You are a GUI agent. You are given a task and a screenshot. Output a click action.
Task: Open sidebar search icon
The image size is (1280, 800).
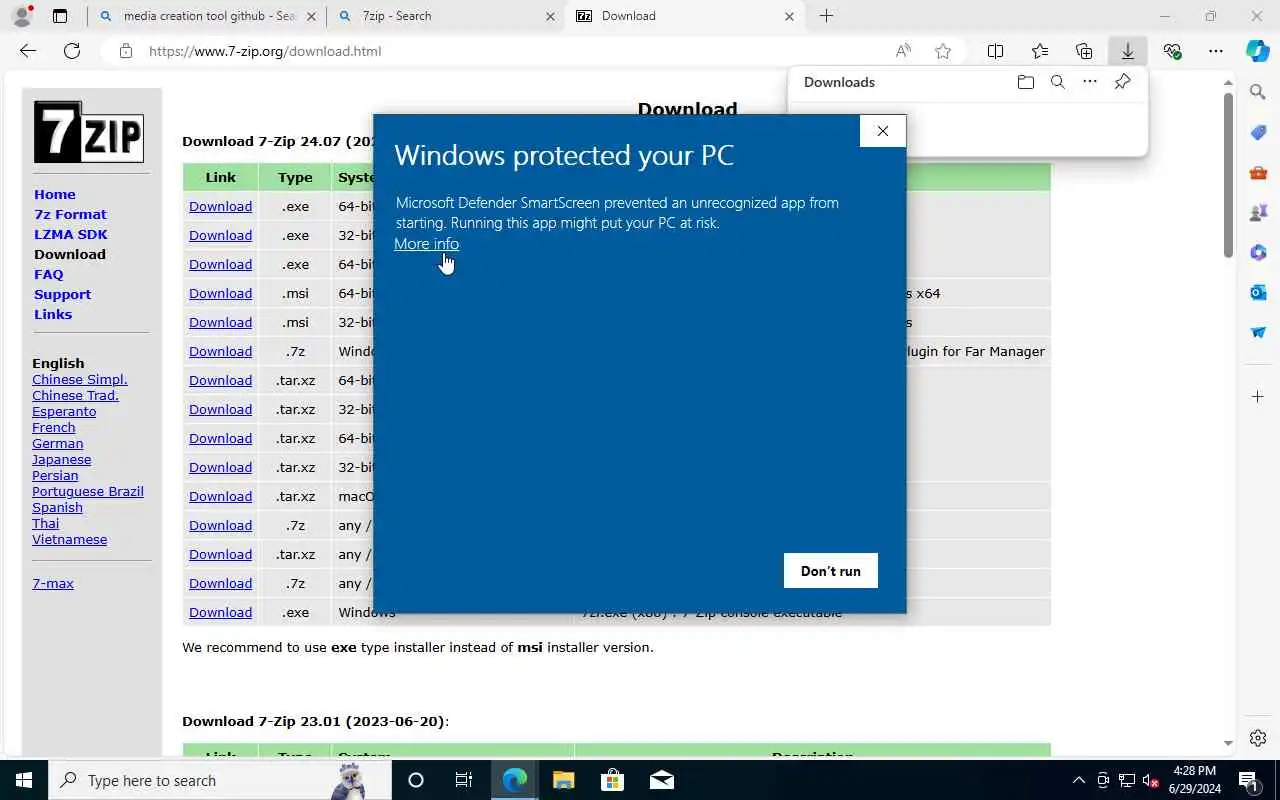(1258, 92)
